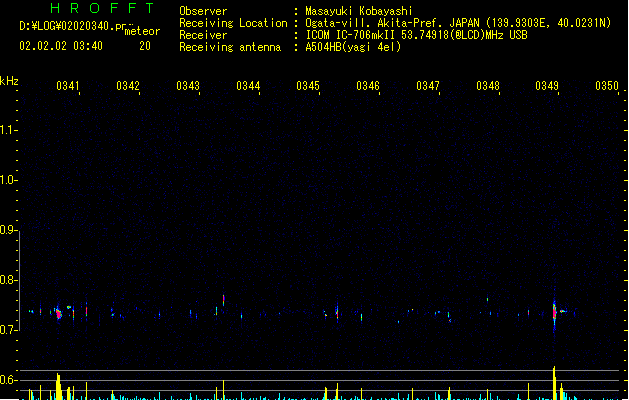Click the bright meteor echo near 0341
629x400 pixels.
pos(59,313)
